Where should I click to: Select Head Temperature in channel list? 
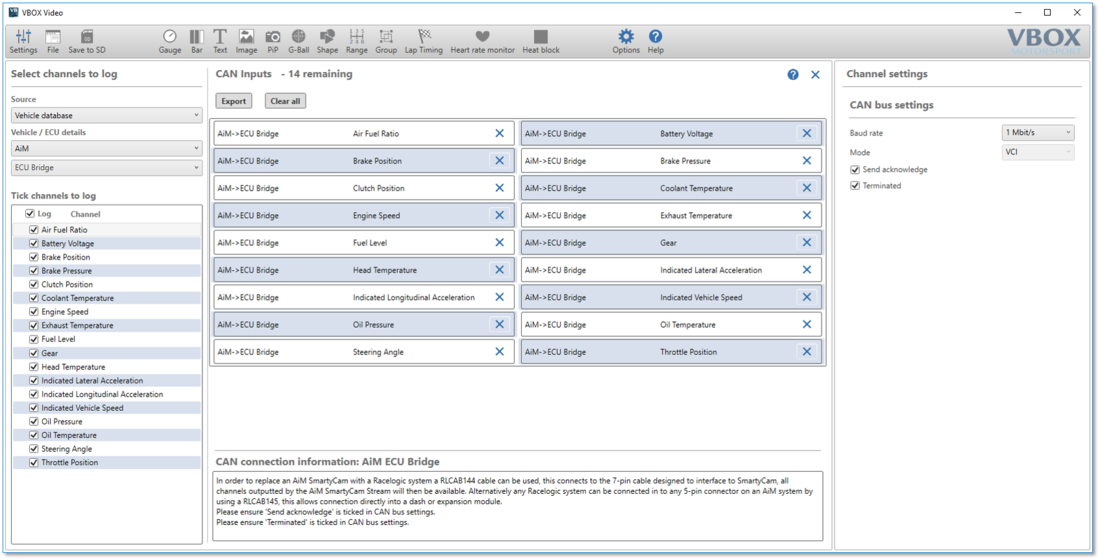coord(107,367)
